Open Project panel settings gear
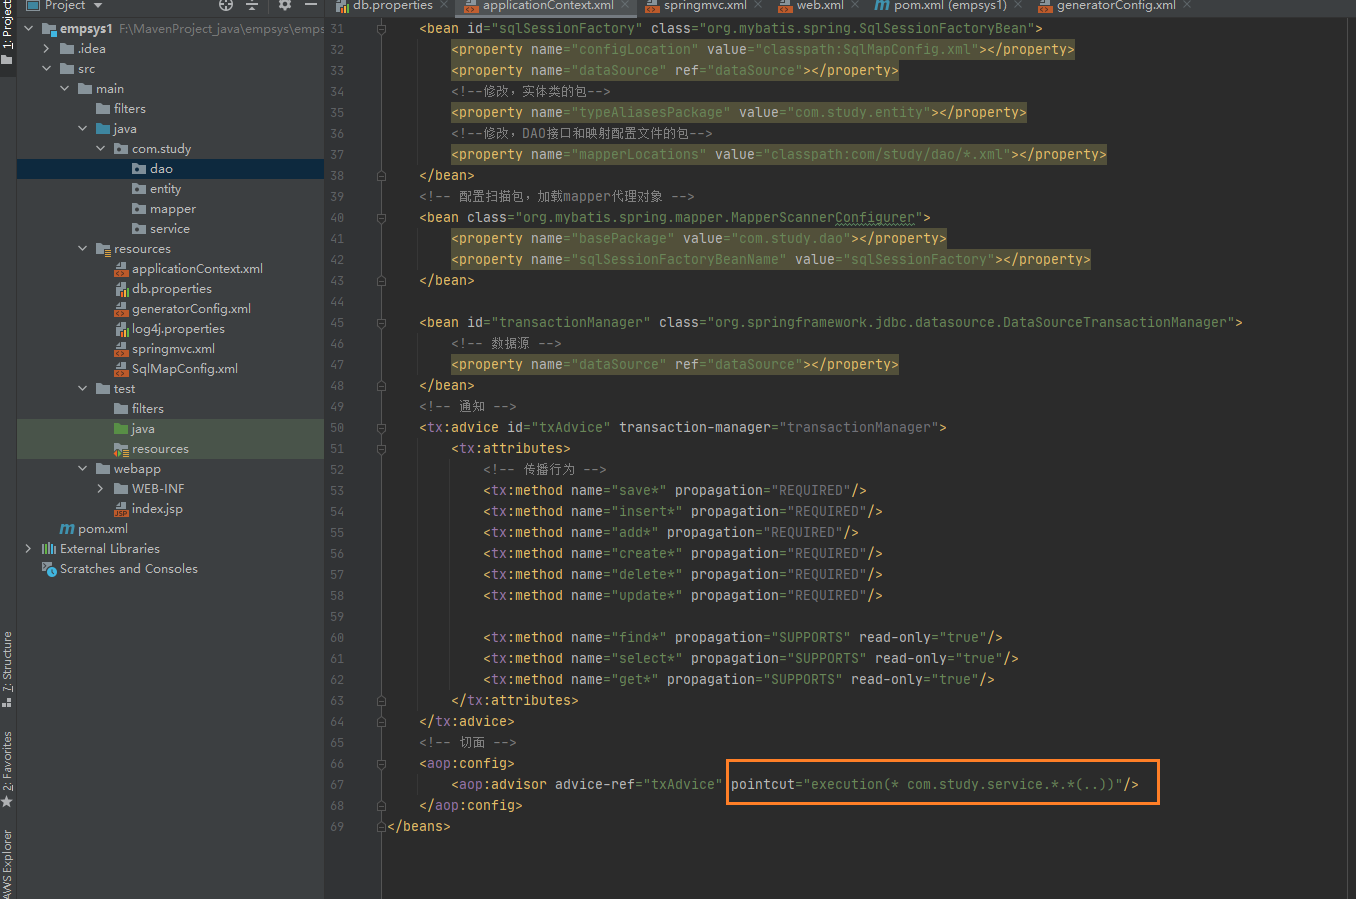Viewport: 1356px width, 899px height. [284, 5]
